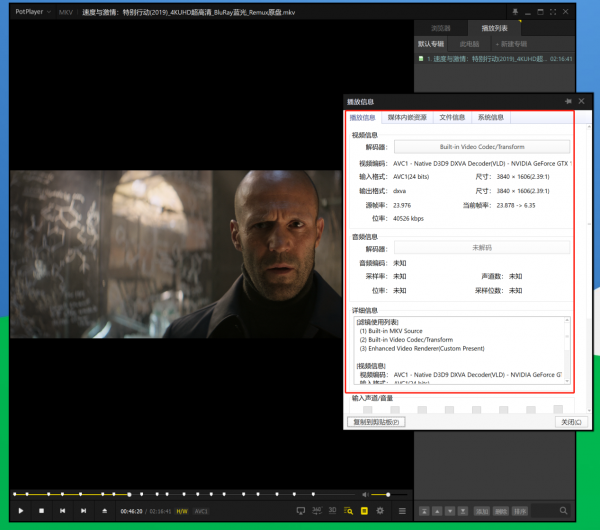Click the playlist search magnifier icon
The image size is (600, 530).
click(564, 511)
